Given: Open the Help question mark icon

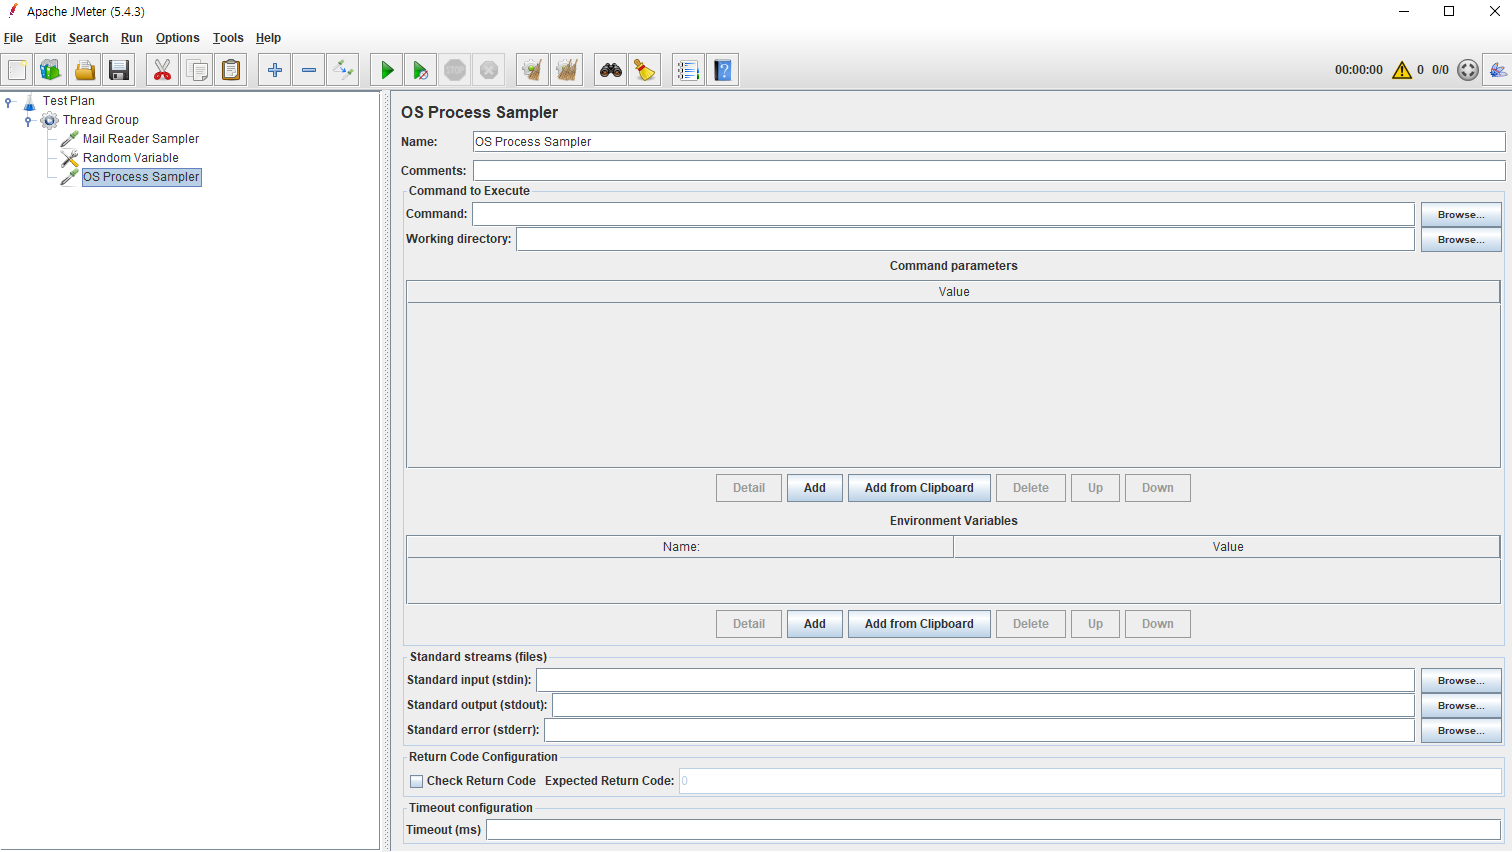Looking at the screenshot, I should [x=723, y=70].
